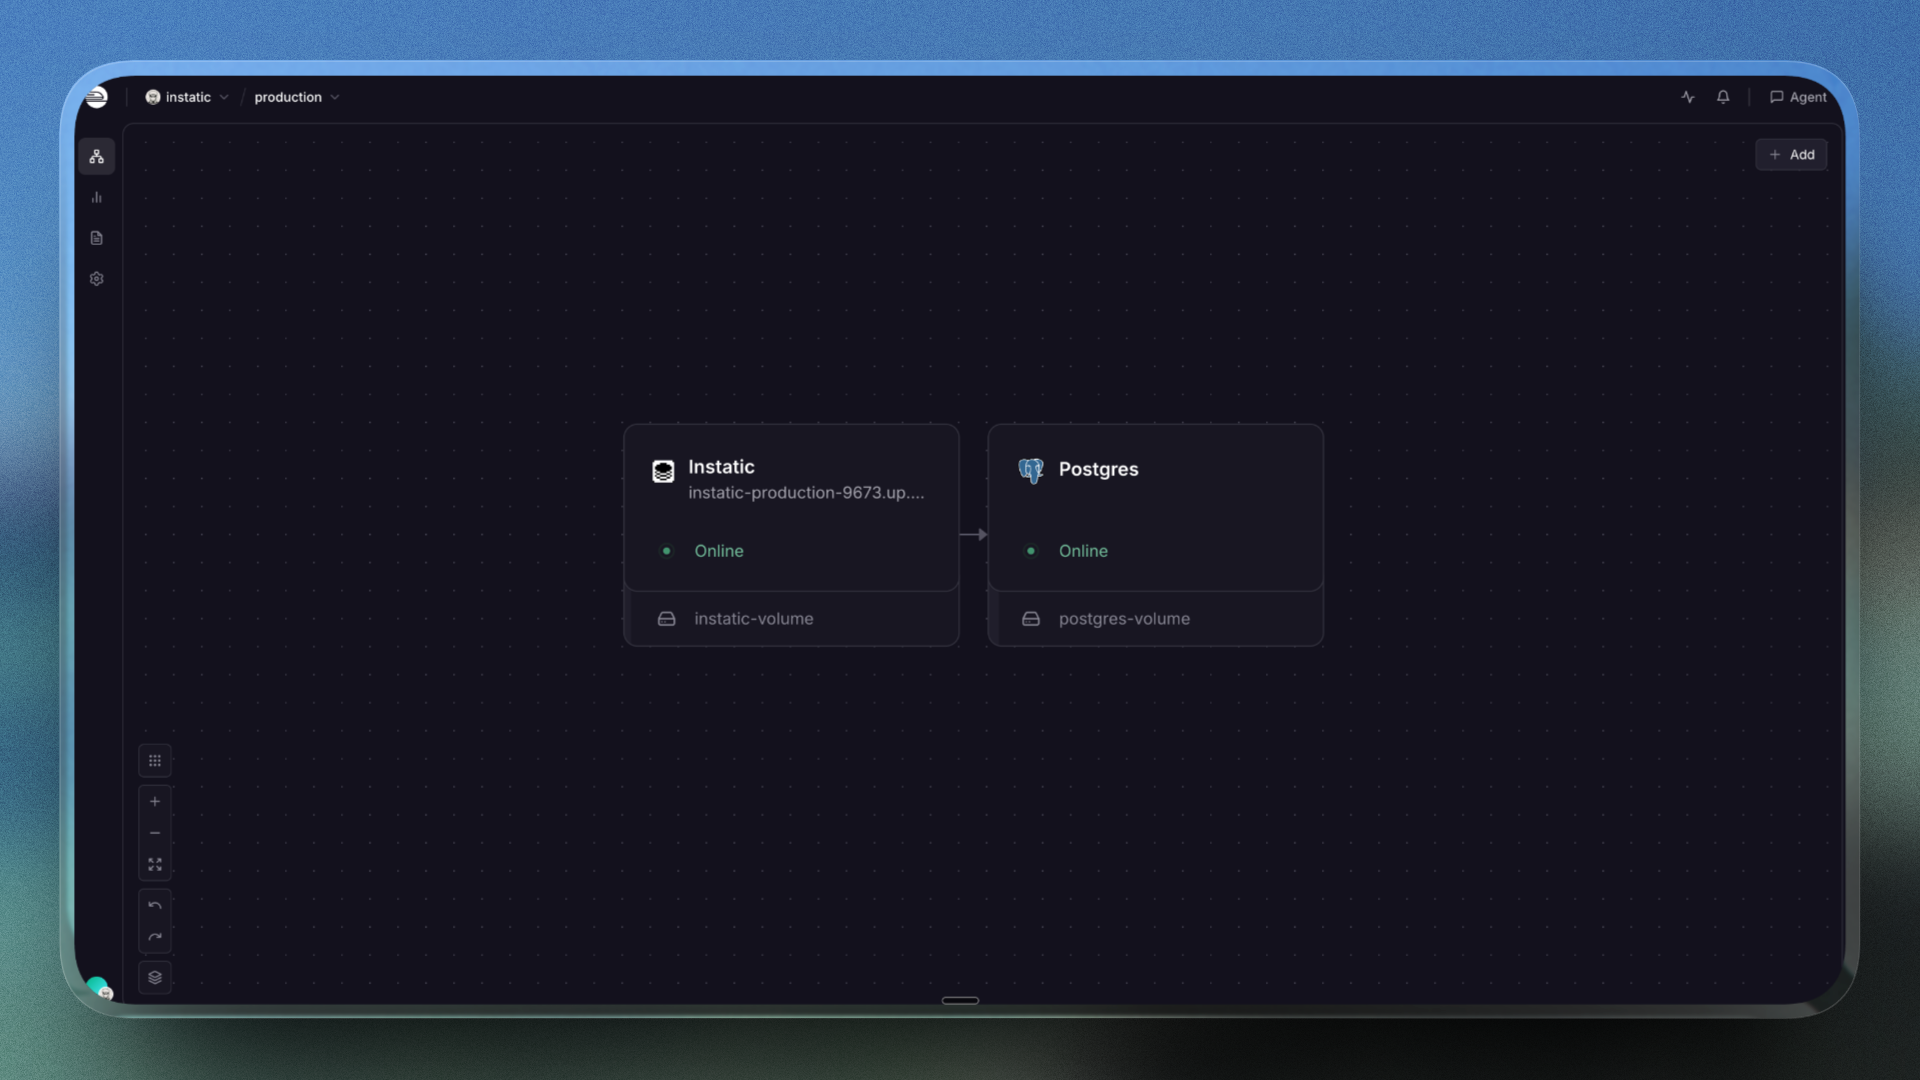Redo the canvas change
This screenshot has height=1080, width=1920.
pos(155,937)
